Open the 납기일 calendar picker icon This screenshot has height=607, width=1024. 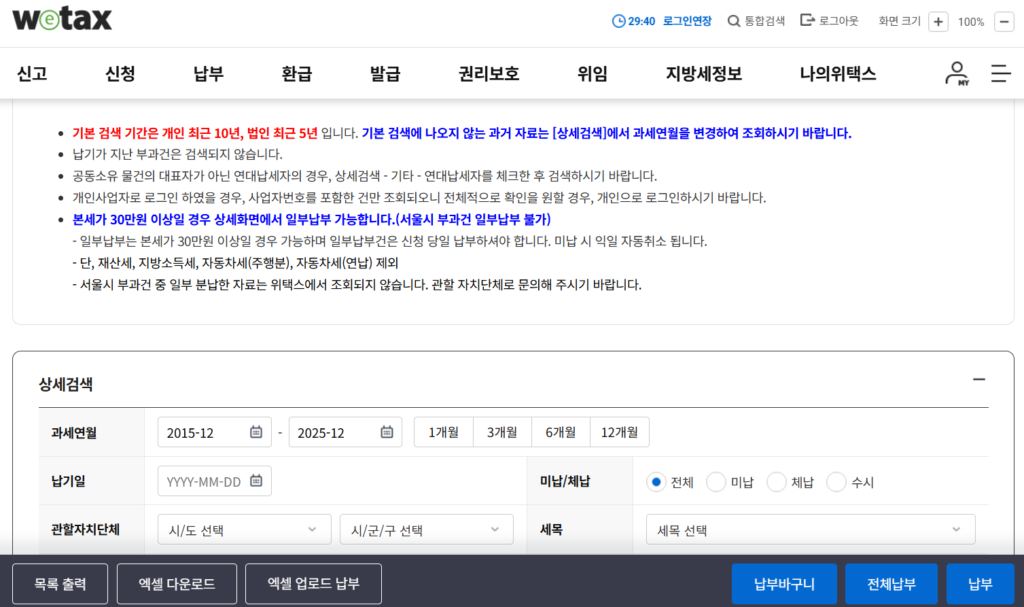tap(256, 480)
